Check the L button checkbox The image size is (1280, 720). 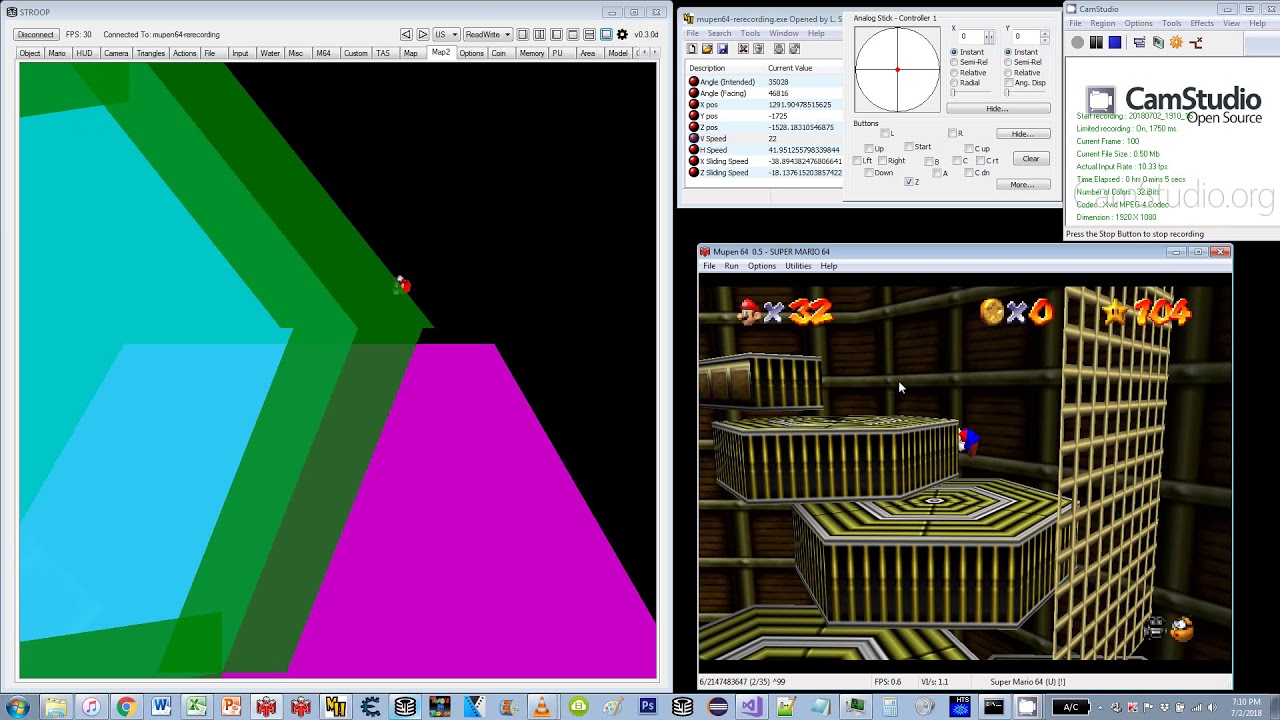click(x=885, y=133)
